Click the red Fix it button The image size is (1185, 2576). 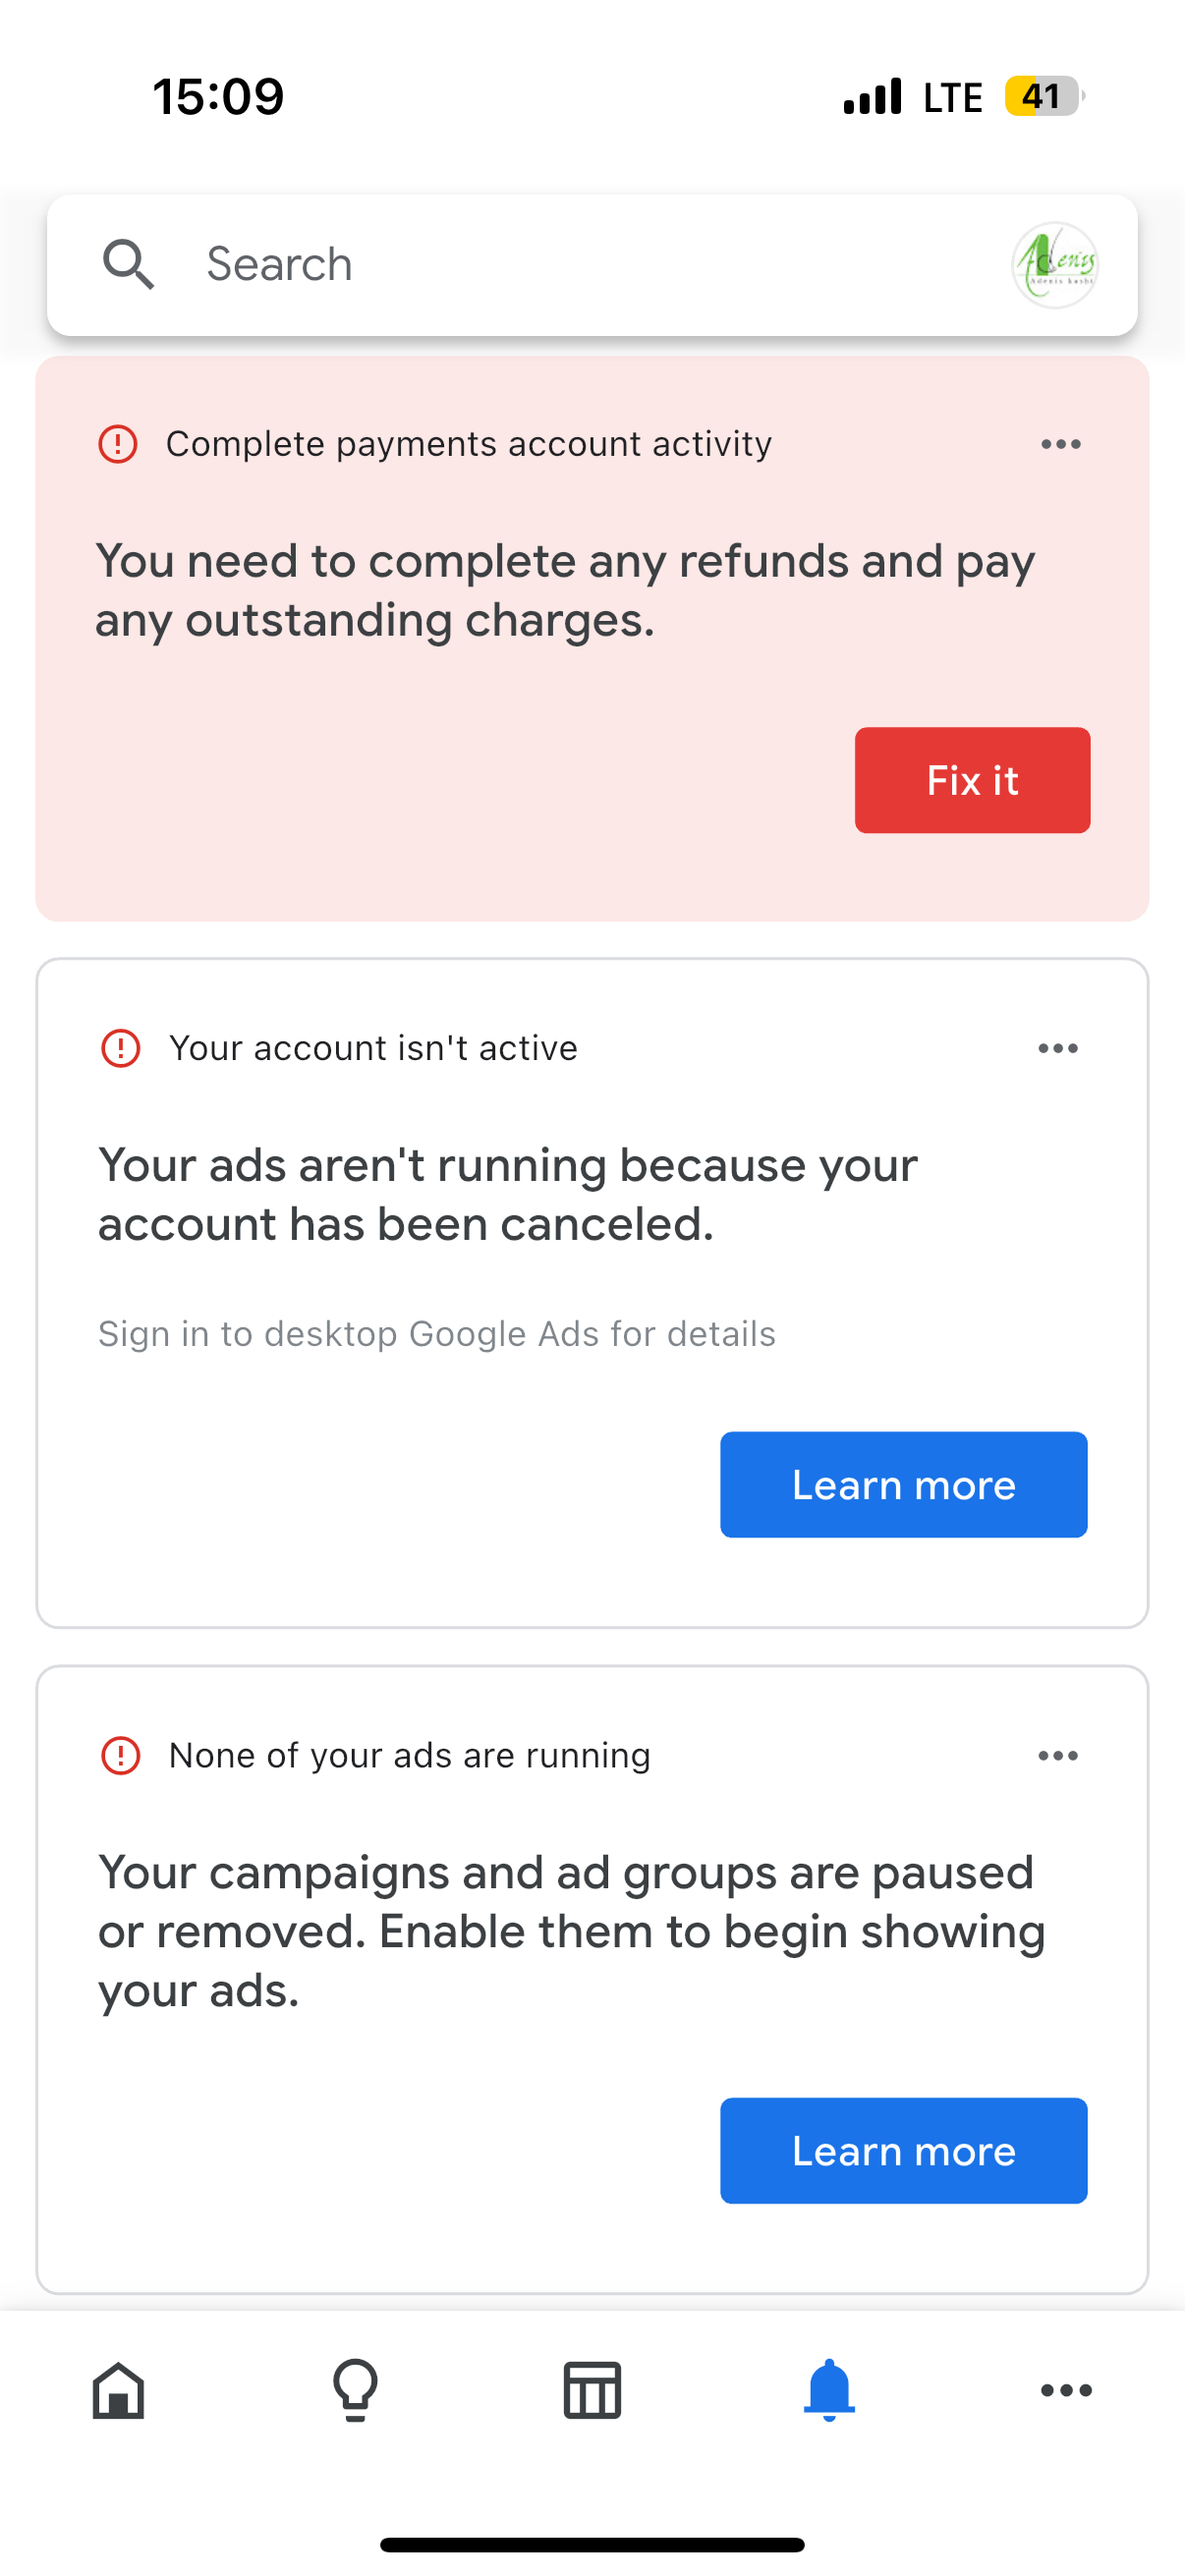tap(972, 780)
